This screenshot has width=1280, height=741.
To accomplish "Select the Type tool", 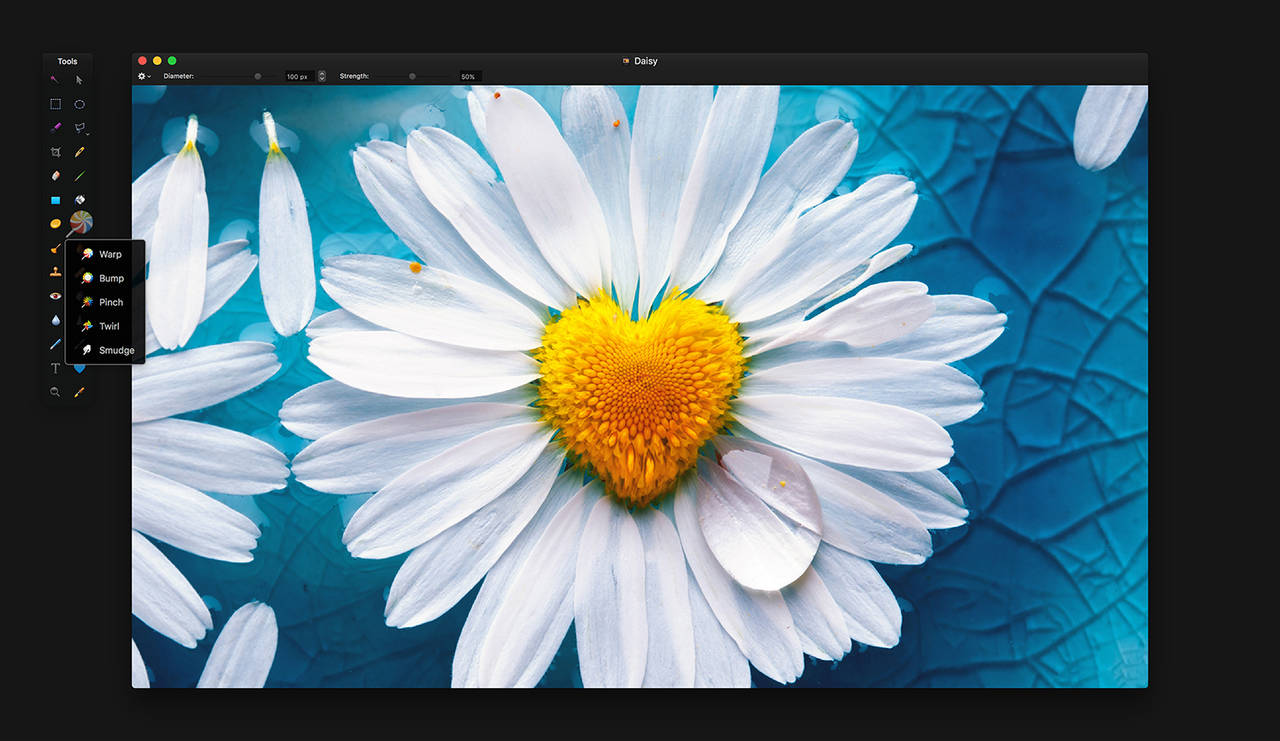I will point(55,368).
